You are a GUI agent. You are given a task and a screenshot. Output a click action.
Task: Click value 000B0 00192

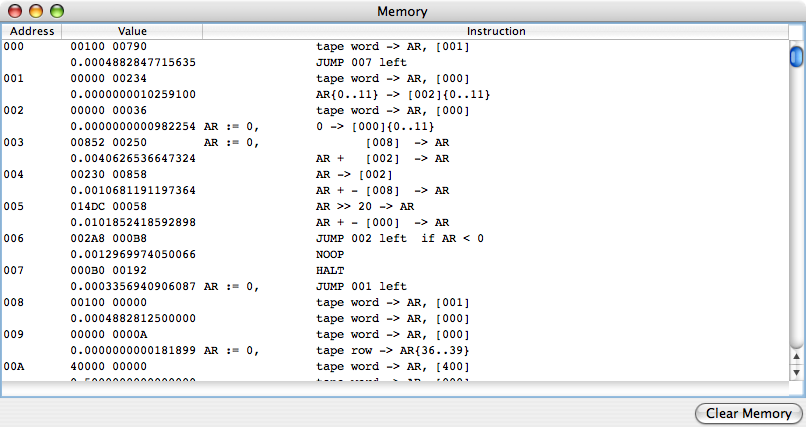pos(108,270)
